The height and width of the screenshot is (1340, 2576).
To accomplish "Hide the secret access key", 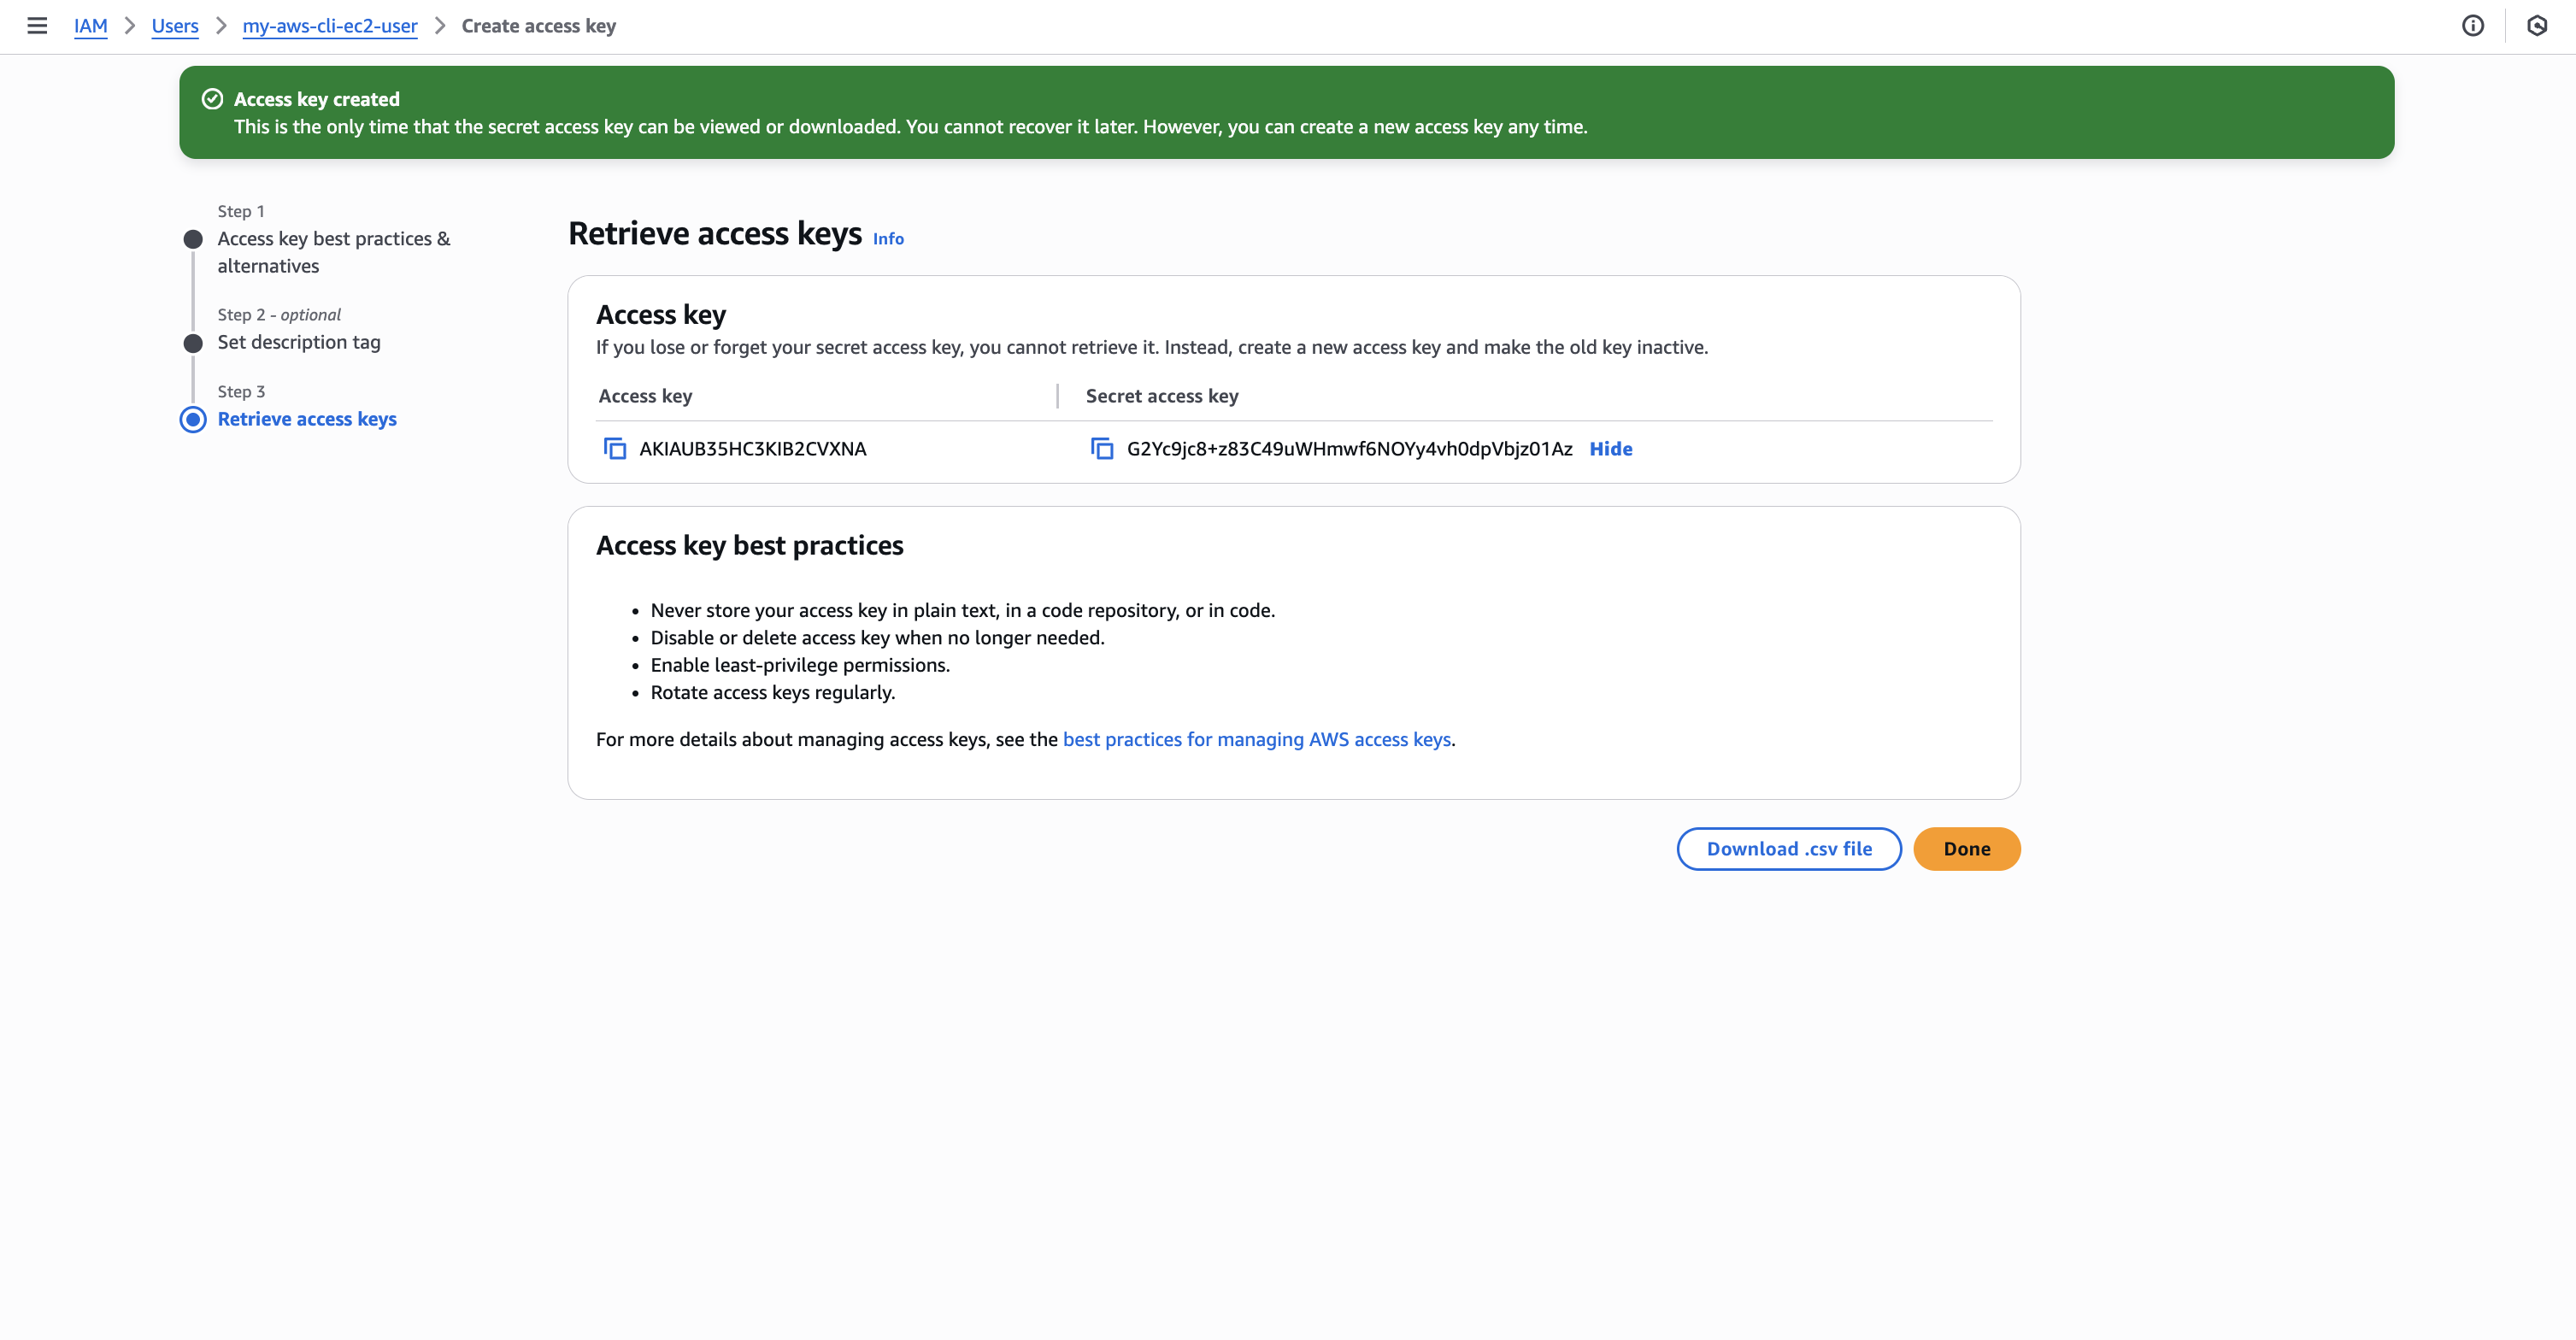I will pyautogui.click(x=1610, y=449).
